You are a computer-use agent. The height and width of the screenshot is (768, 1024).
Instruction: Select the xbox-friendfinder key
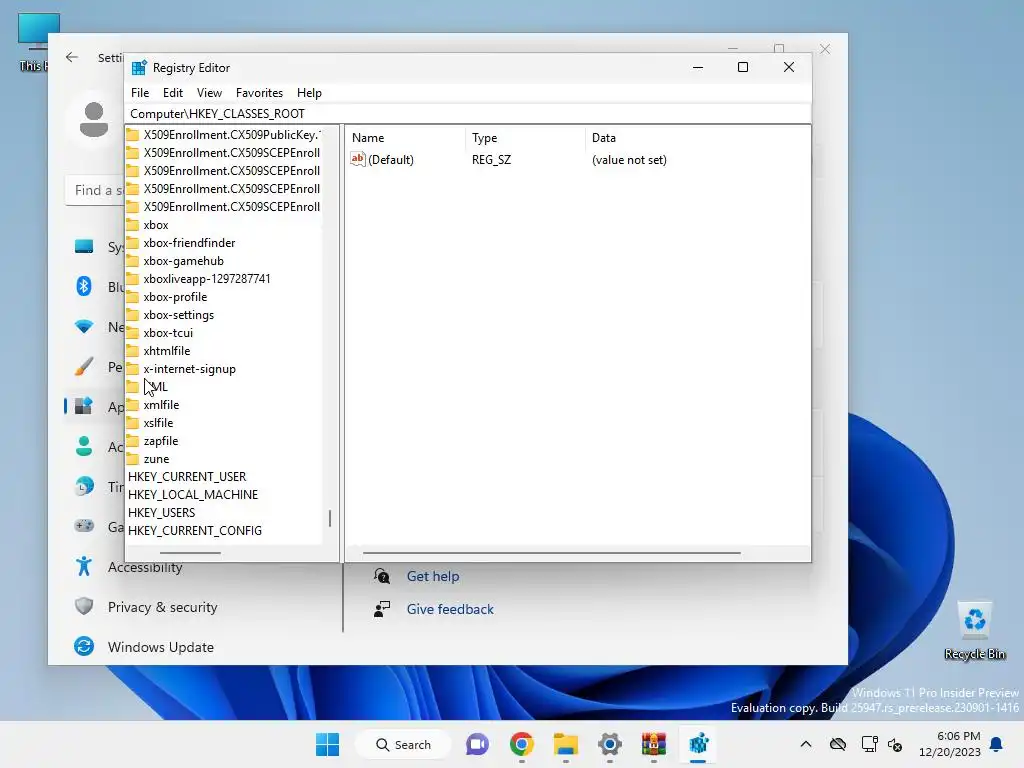[189, 243]
